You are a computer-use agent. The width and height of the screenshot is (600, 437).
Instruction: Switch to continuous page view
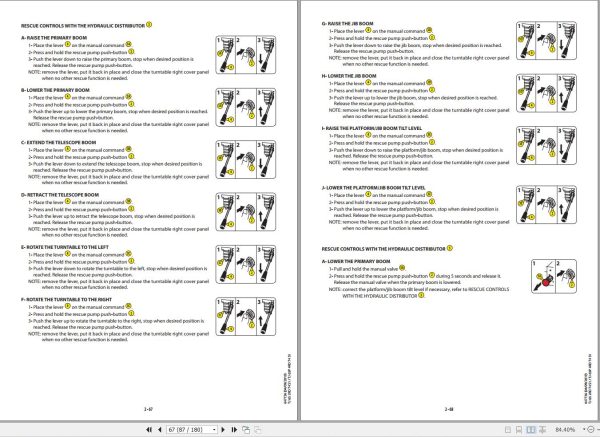519,430
